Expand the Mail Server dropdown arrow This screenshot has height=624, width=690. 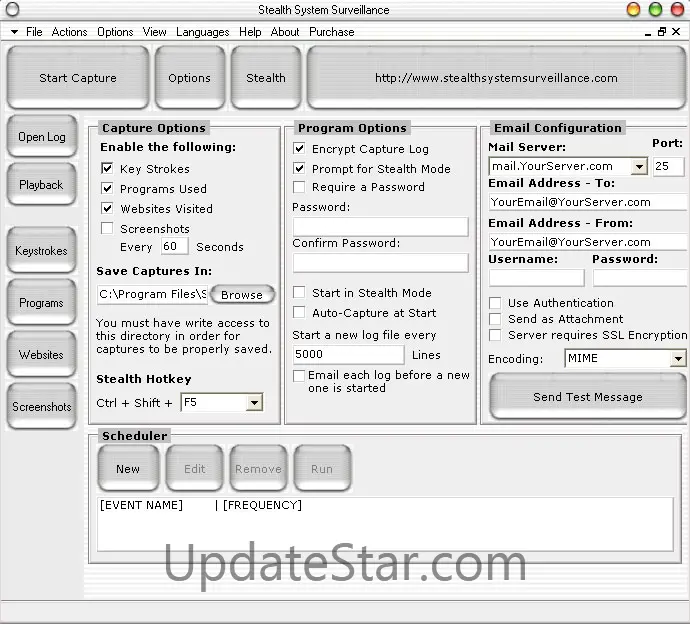639,166
